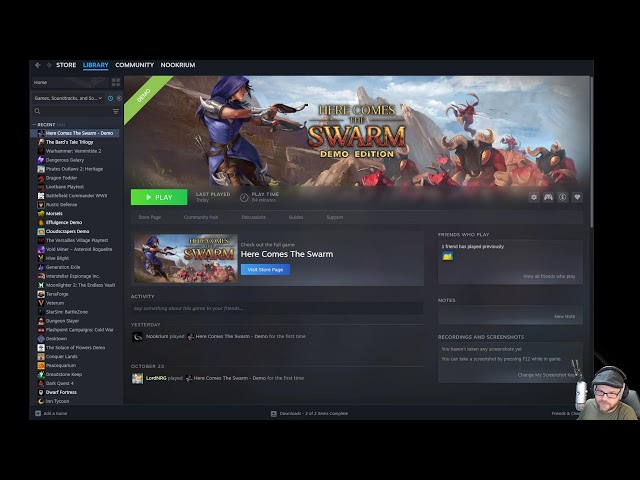The width and height of the screenshot is (640, 480).
Task: Click the Add a Game plus icon
Action: (x=38, y=413)
